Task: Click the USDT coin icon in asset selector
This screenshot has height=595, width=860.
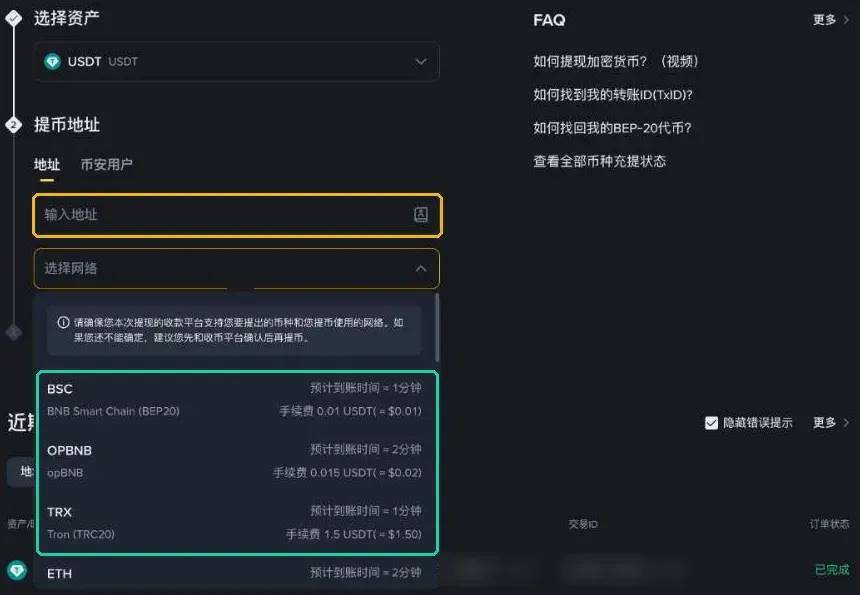Action: 53,61
